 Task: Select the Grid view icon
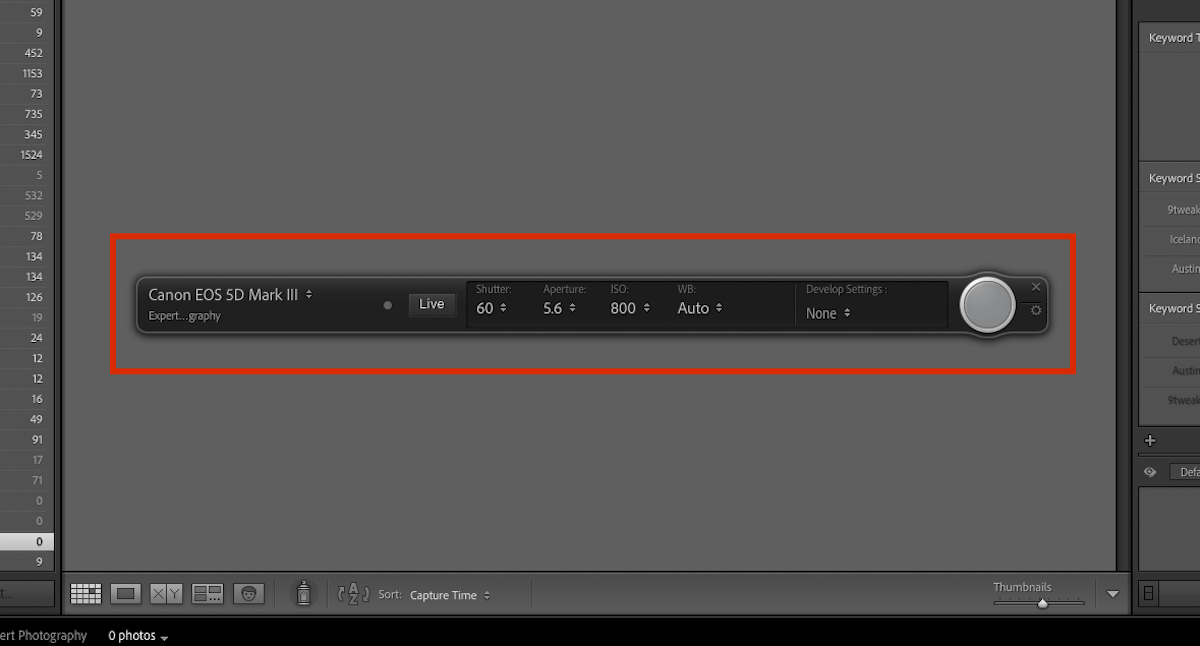(85, 593)
